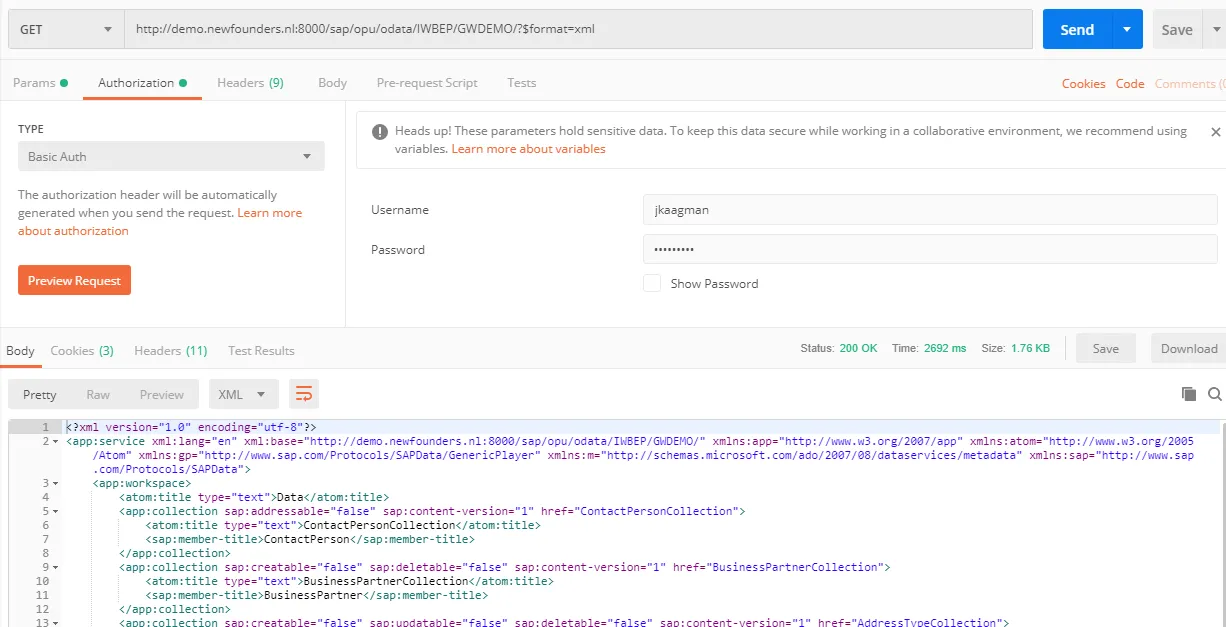Open the GET method dropdown

point(66,30)
